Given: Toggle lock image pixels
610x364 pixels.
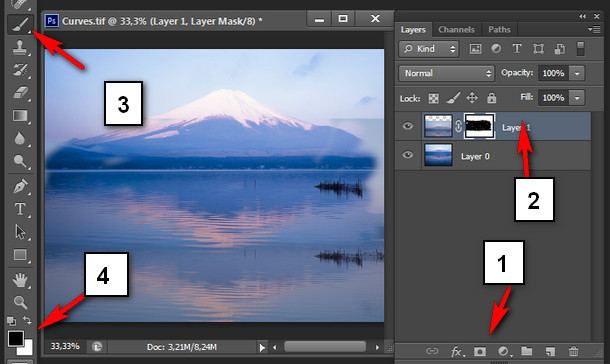Looking at the screenshot, I should pos(453,98).
